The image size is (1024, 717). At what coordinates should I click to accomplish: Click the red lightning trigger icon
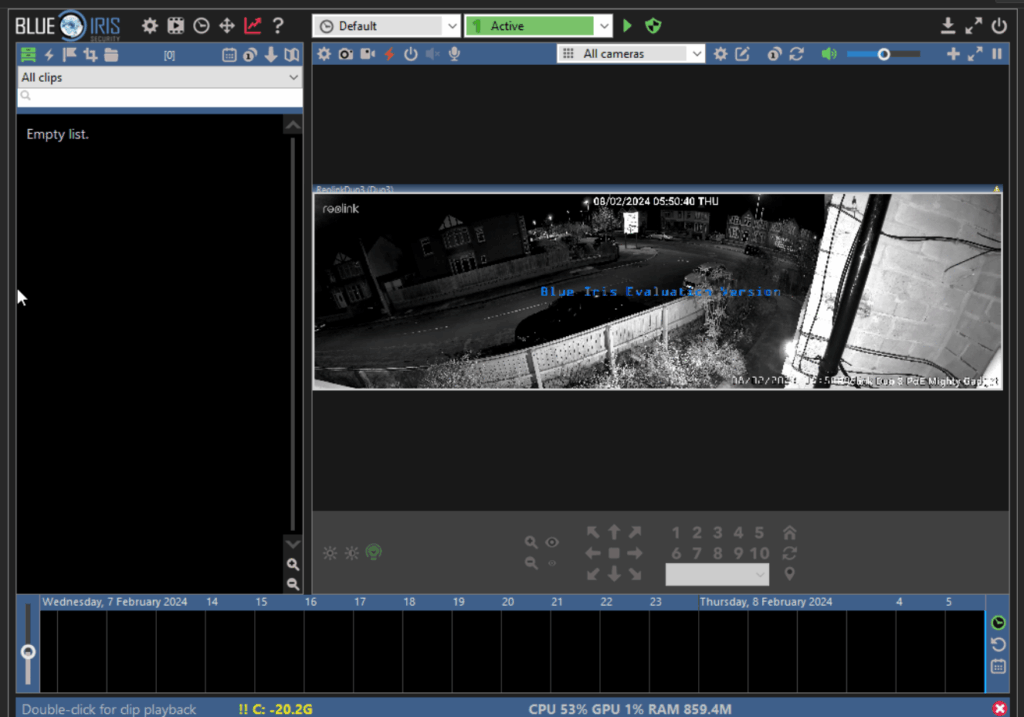coord(389,54)
